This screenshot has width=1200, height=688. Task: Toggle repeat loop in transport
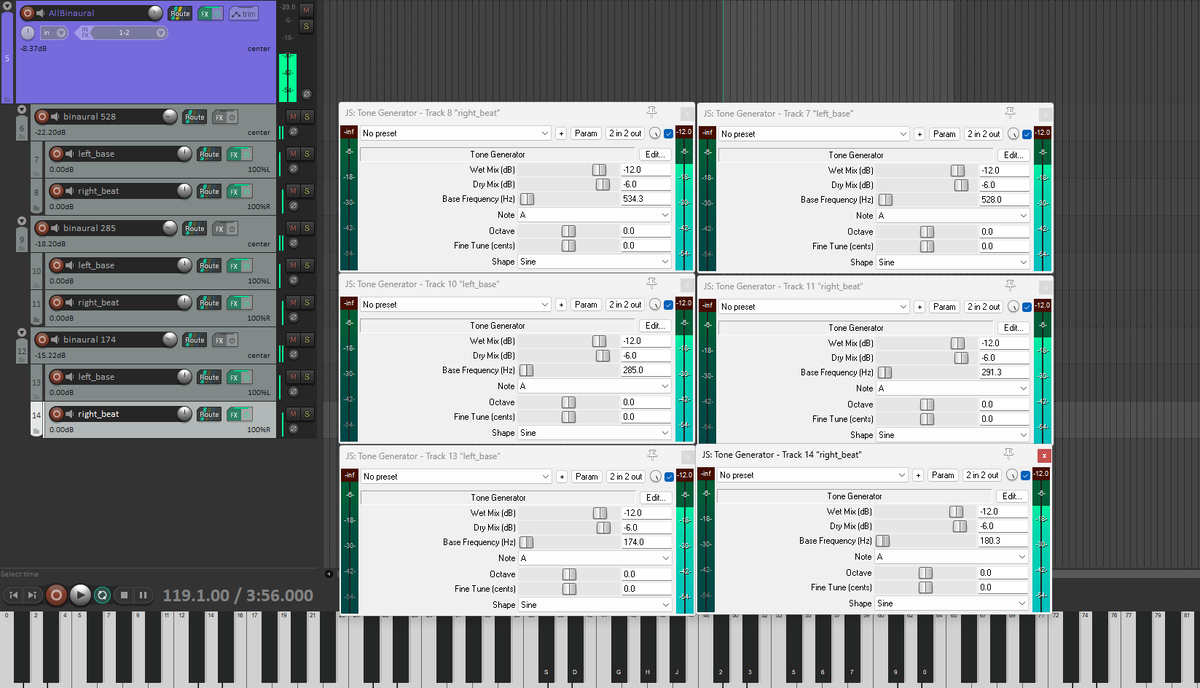pyautogui.click(x=102, y=595)
